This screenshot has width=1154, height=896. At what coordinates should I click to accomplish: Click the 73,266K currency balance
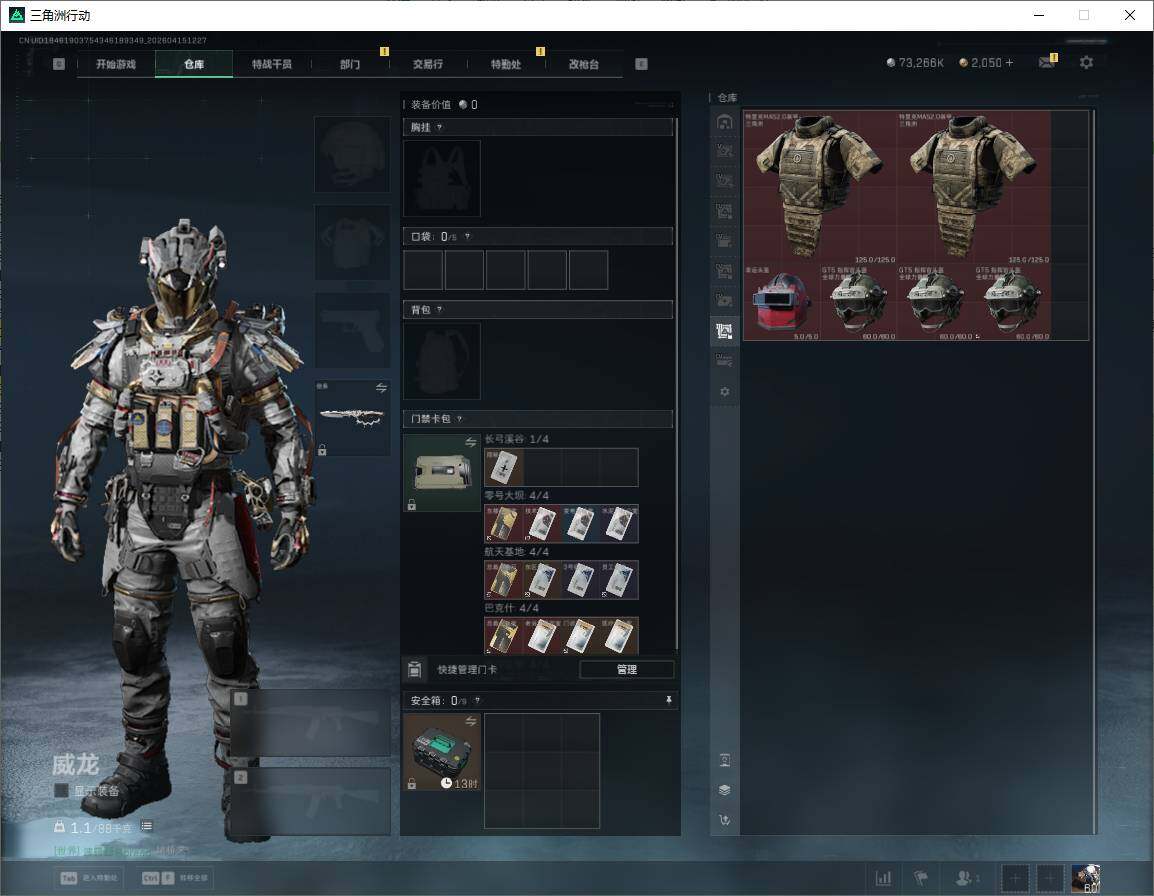coord(915,63)
